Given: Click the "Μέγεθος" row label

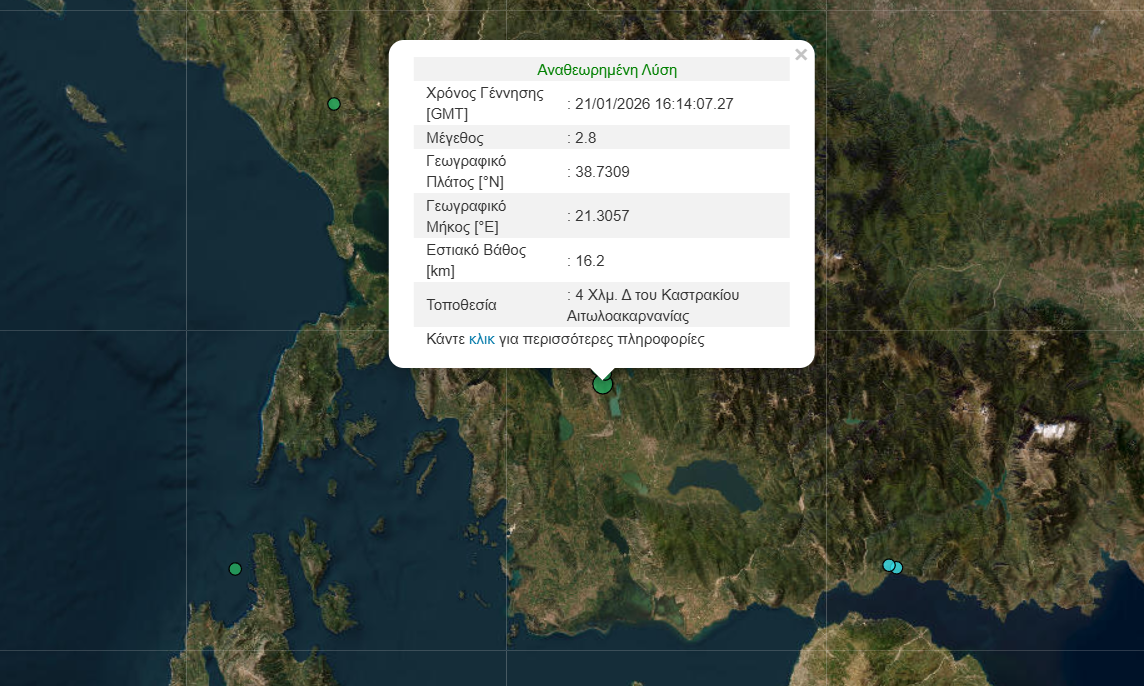Looking at the screenshot, I should (x=455, y=137).
